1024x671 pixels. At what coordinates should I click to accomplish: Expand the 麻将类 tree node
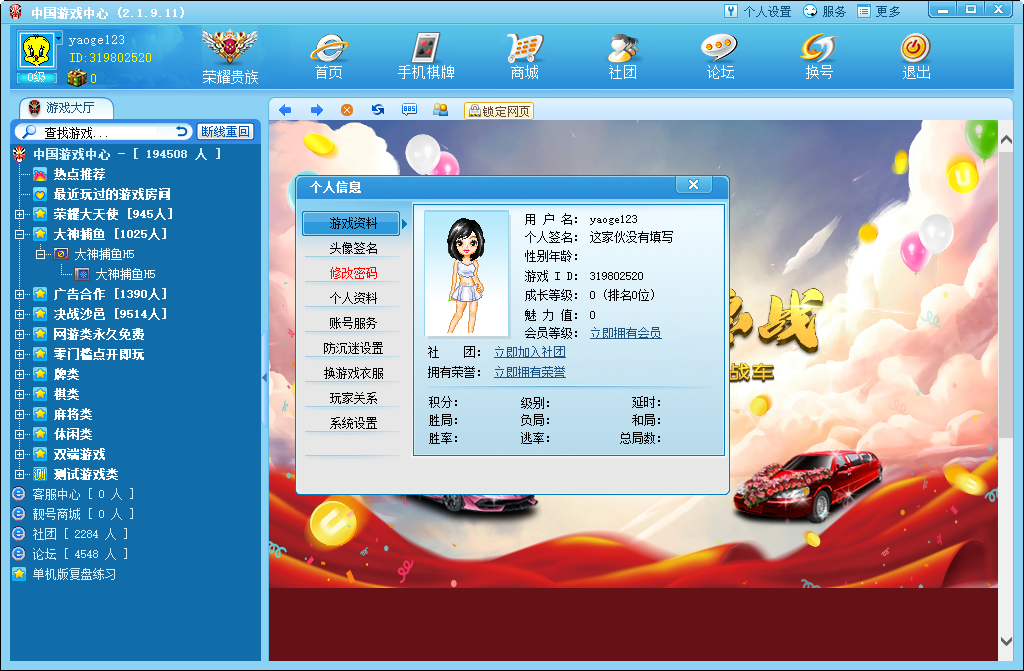pos(20,414)
